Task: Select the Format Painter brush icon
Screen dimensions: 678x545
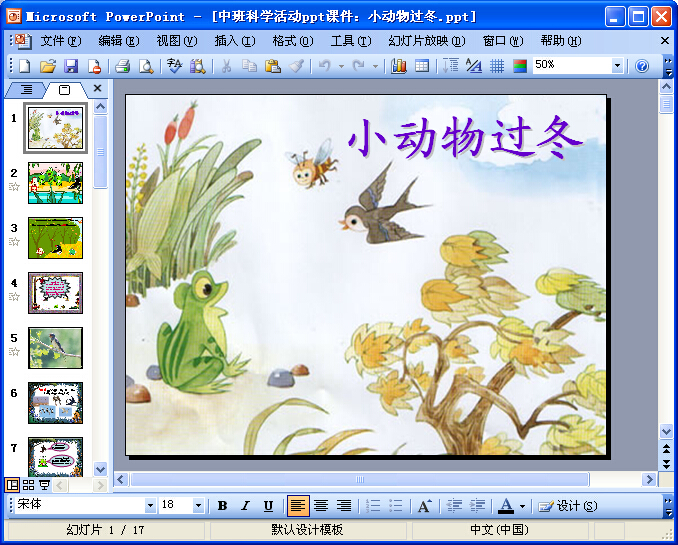Action: tap(296, 66)
